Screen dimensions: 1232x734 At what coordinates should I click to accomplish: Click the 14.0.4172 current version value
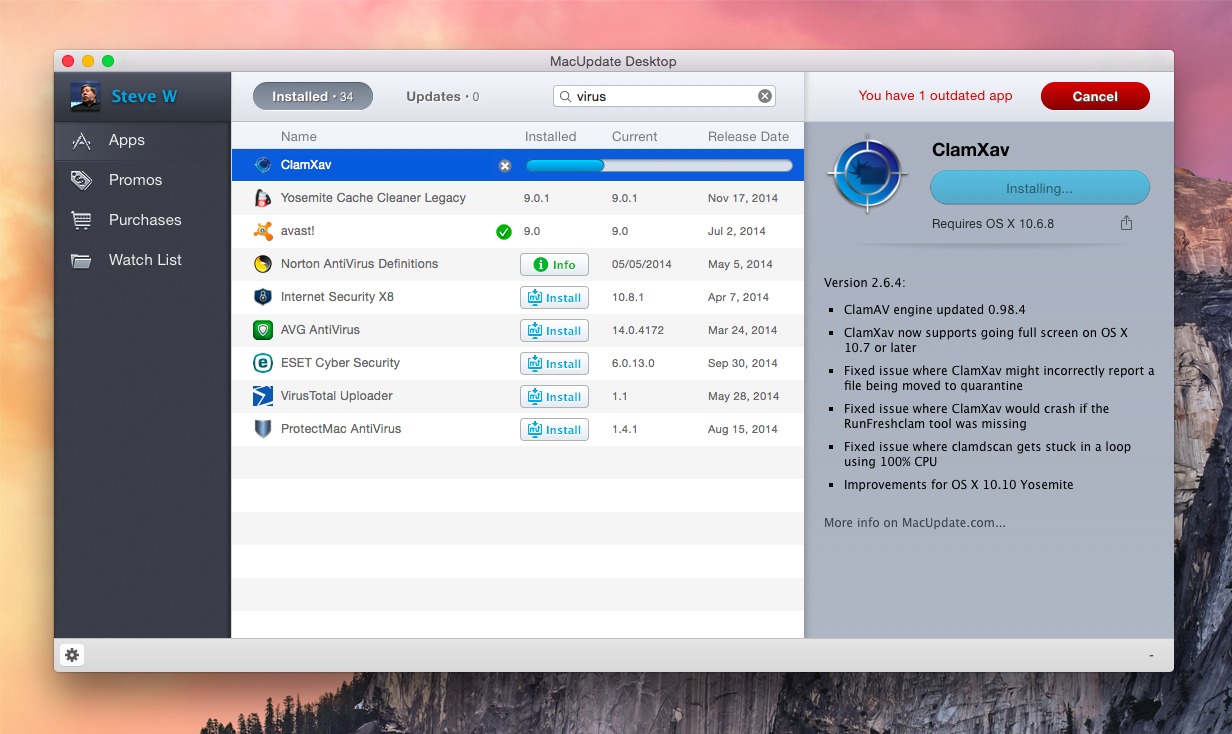pyautogui.click(x=638, y=330)
